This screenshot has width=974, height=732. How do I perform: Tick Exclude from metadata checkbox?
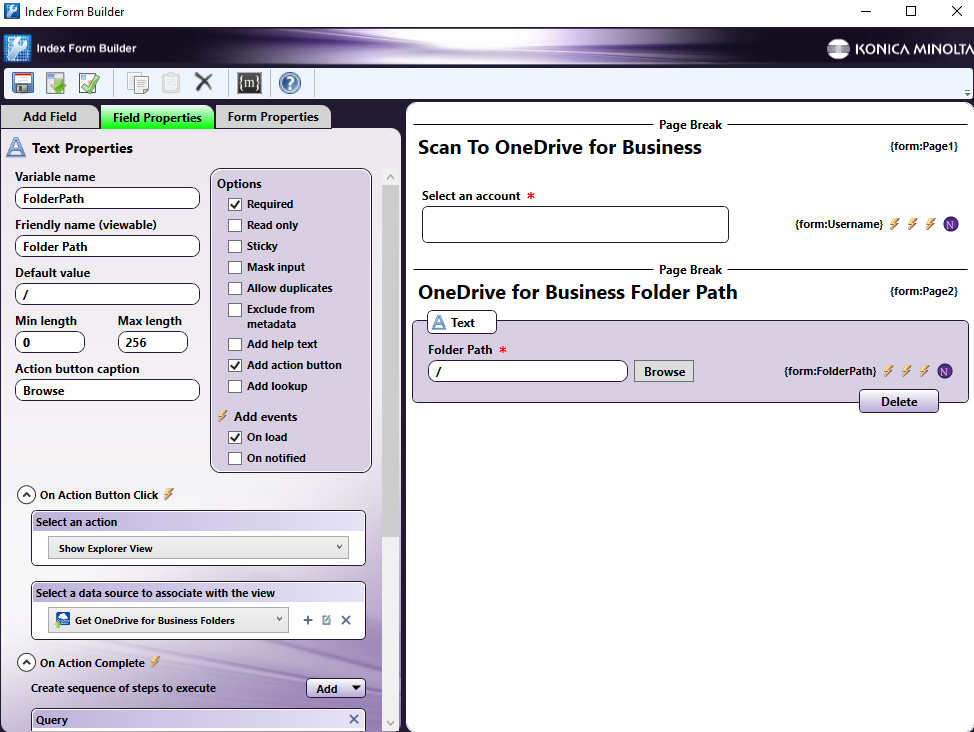[235, 309]
